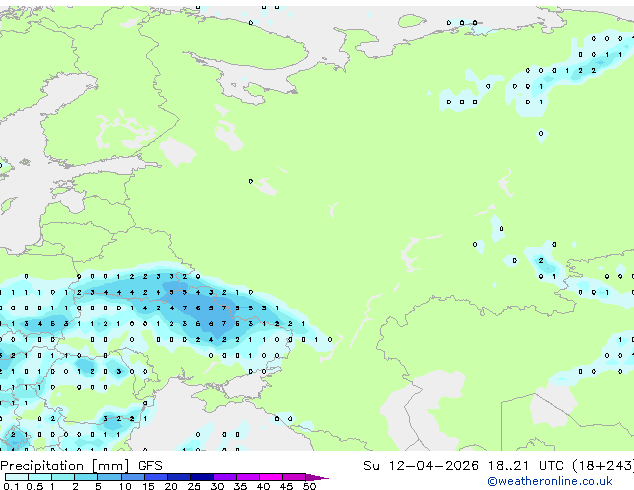This screenshot has height=490, width=634.
Task: Select the 30–35 mm purple legend swatch
Action: [225, 477]
